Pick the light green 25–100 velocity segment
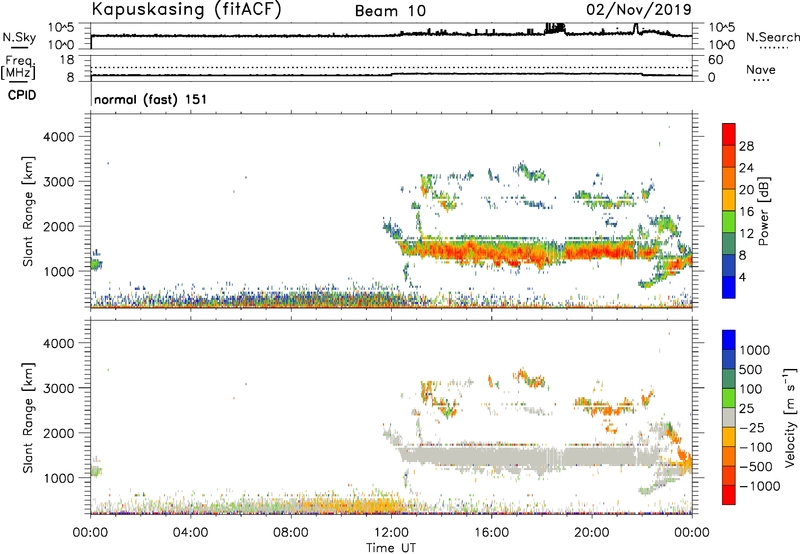Image resolution: width=800 pixels, height=554 pixels. point(729,398)
